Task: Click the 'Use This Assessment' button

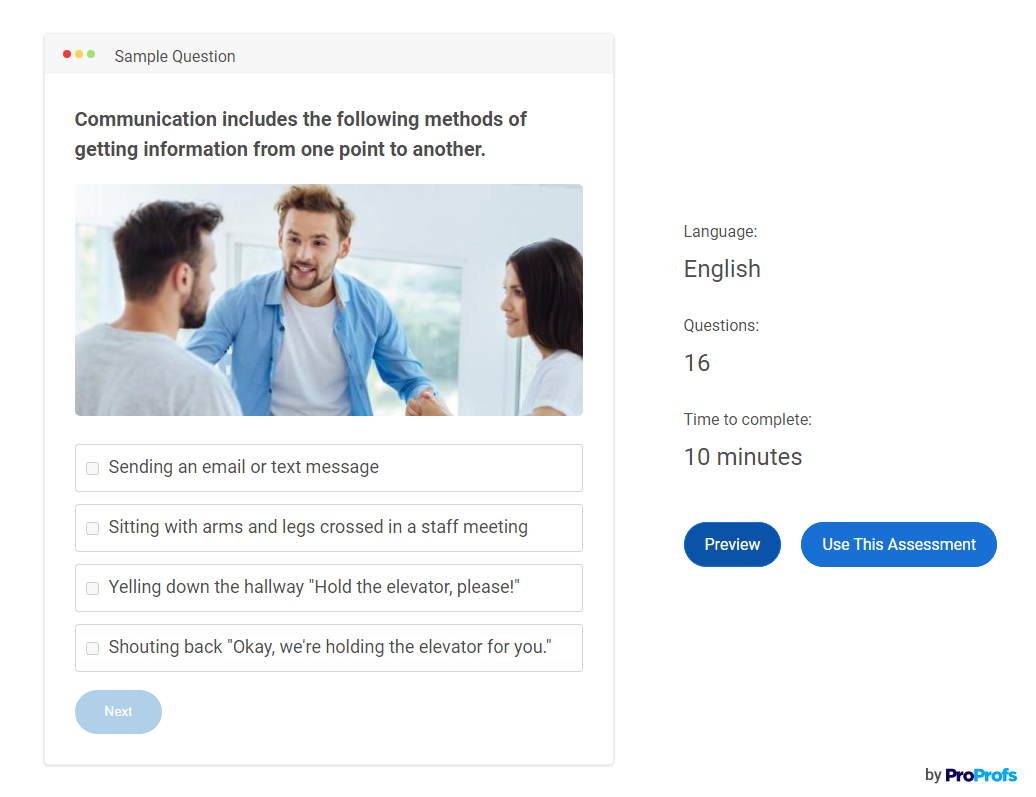Action: (898, 544)
